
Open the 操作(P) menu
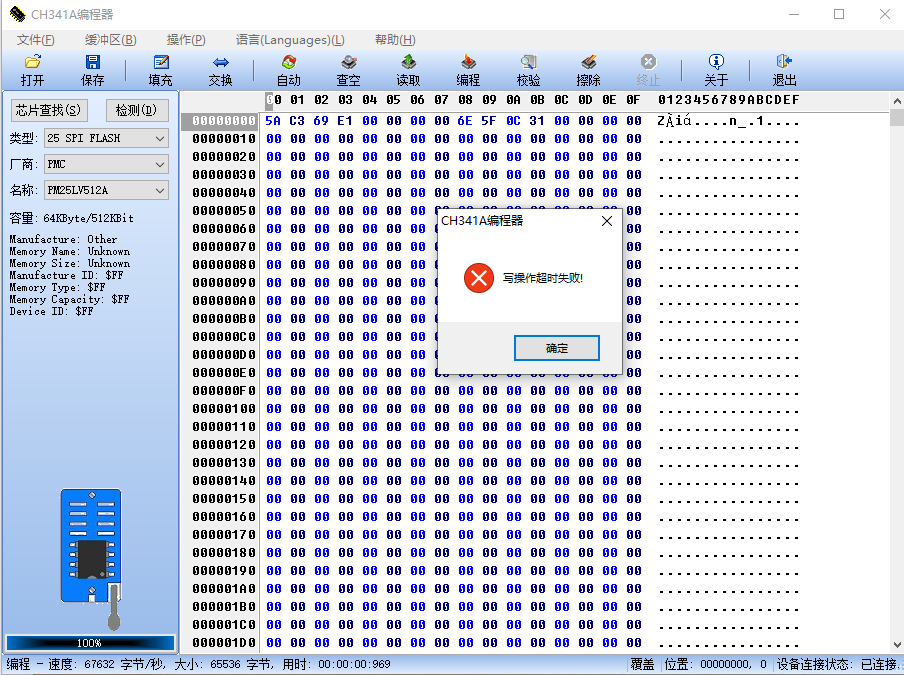click(x=186, y=40)
